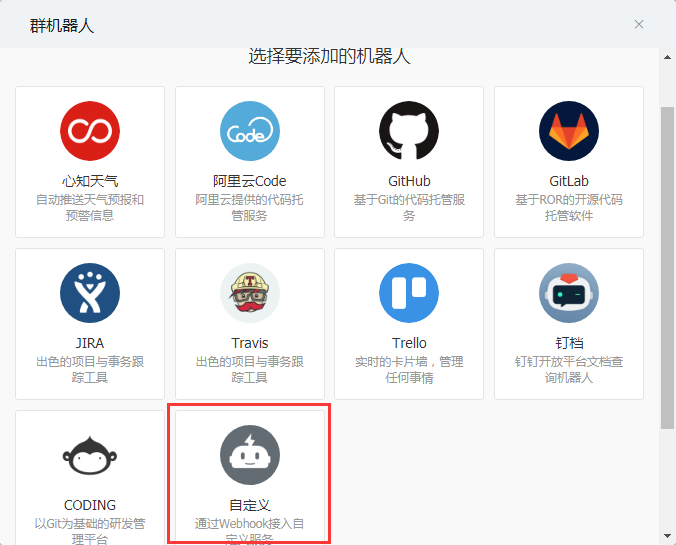The image size is (676, 545).
Task: Choose the JIRA robot icon
Action: click(90, 293)
